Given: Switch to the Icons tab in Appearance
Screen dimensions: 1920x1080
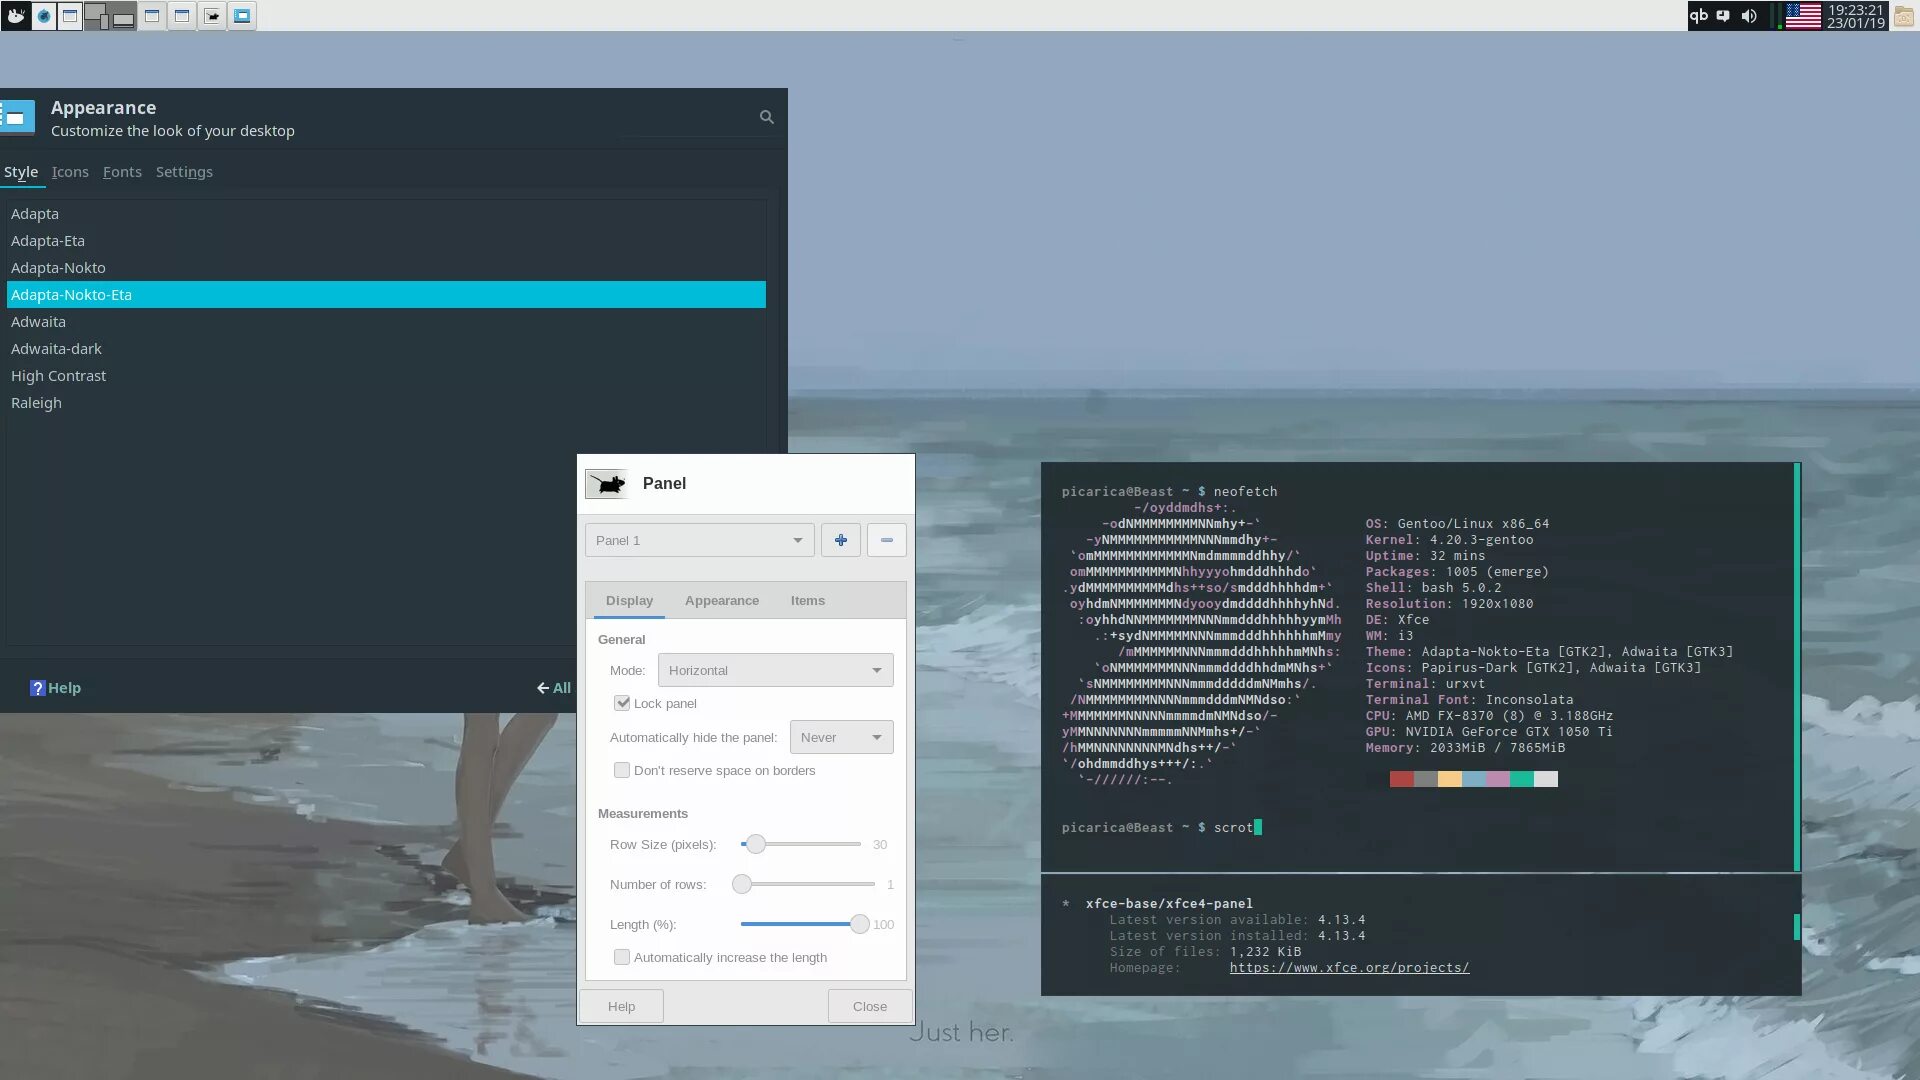Looking at the screenshot, I should 69,172.
